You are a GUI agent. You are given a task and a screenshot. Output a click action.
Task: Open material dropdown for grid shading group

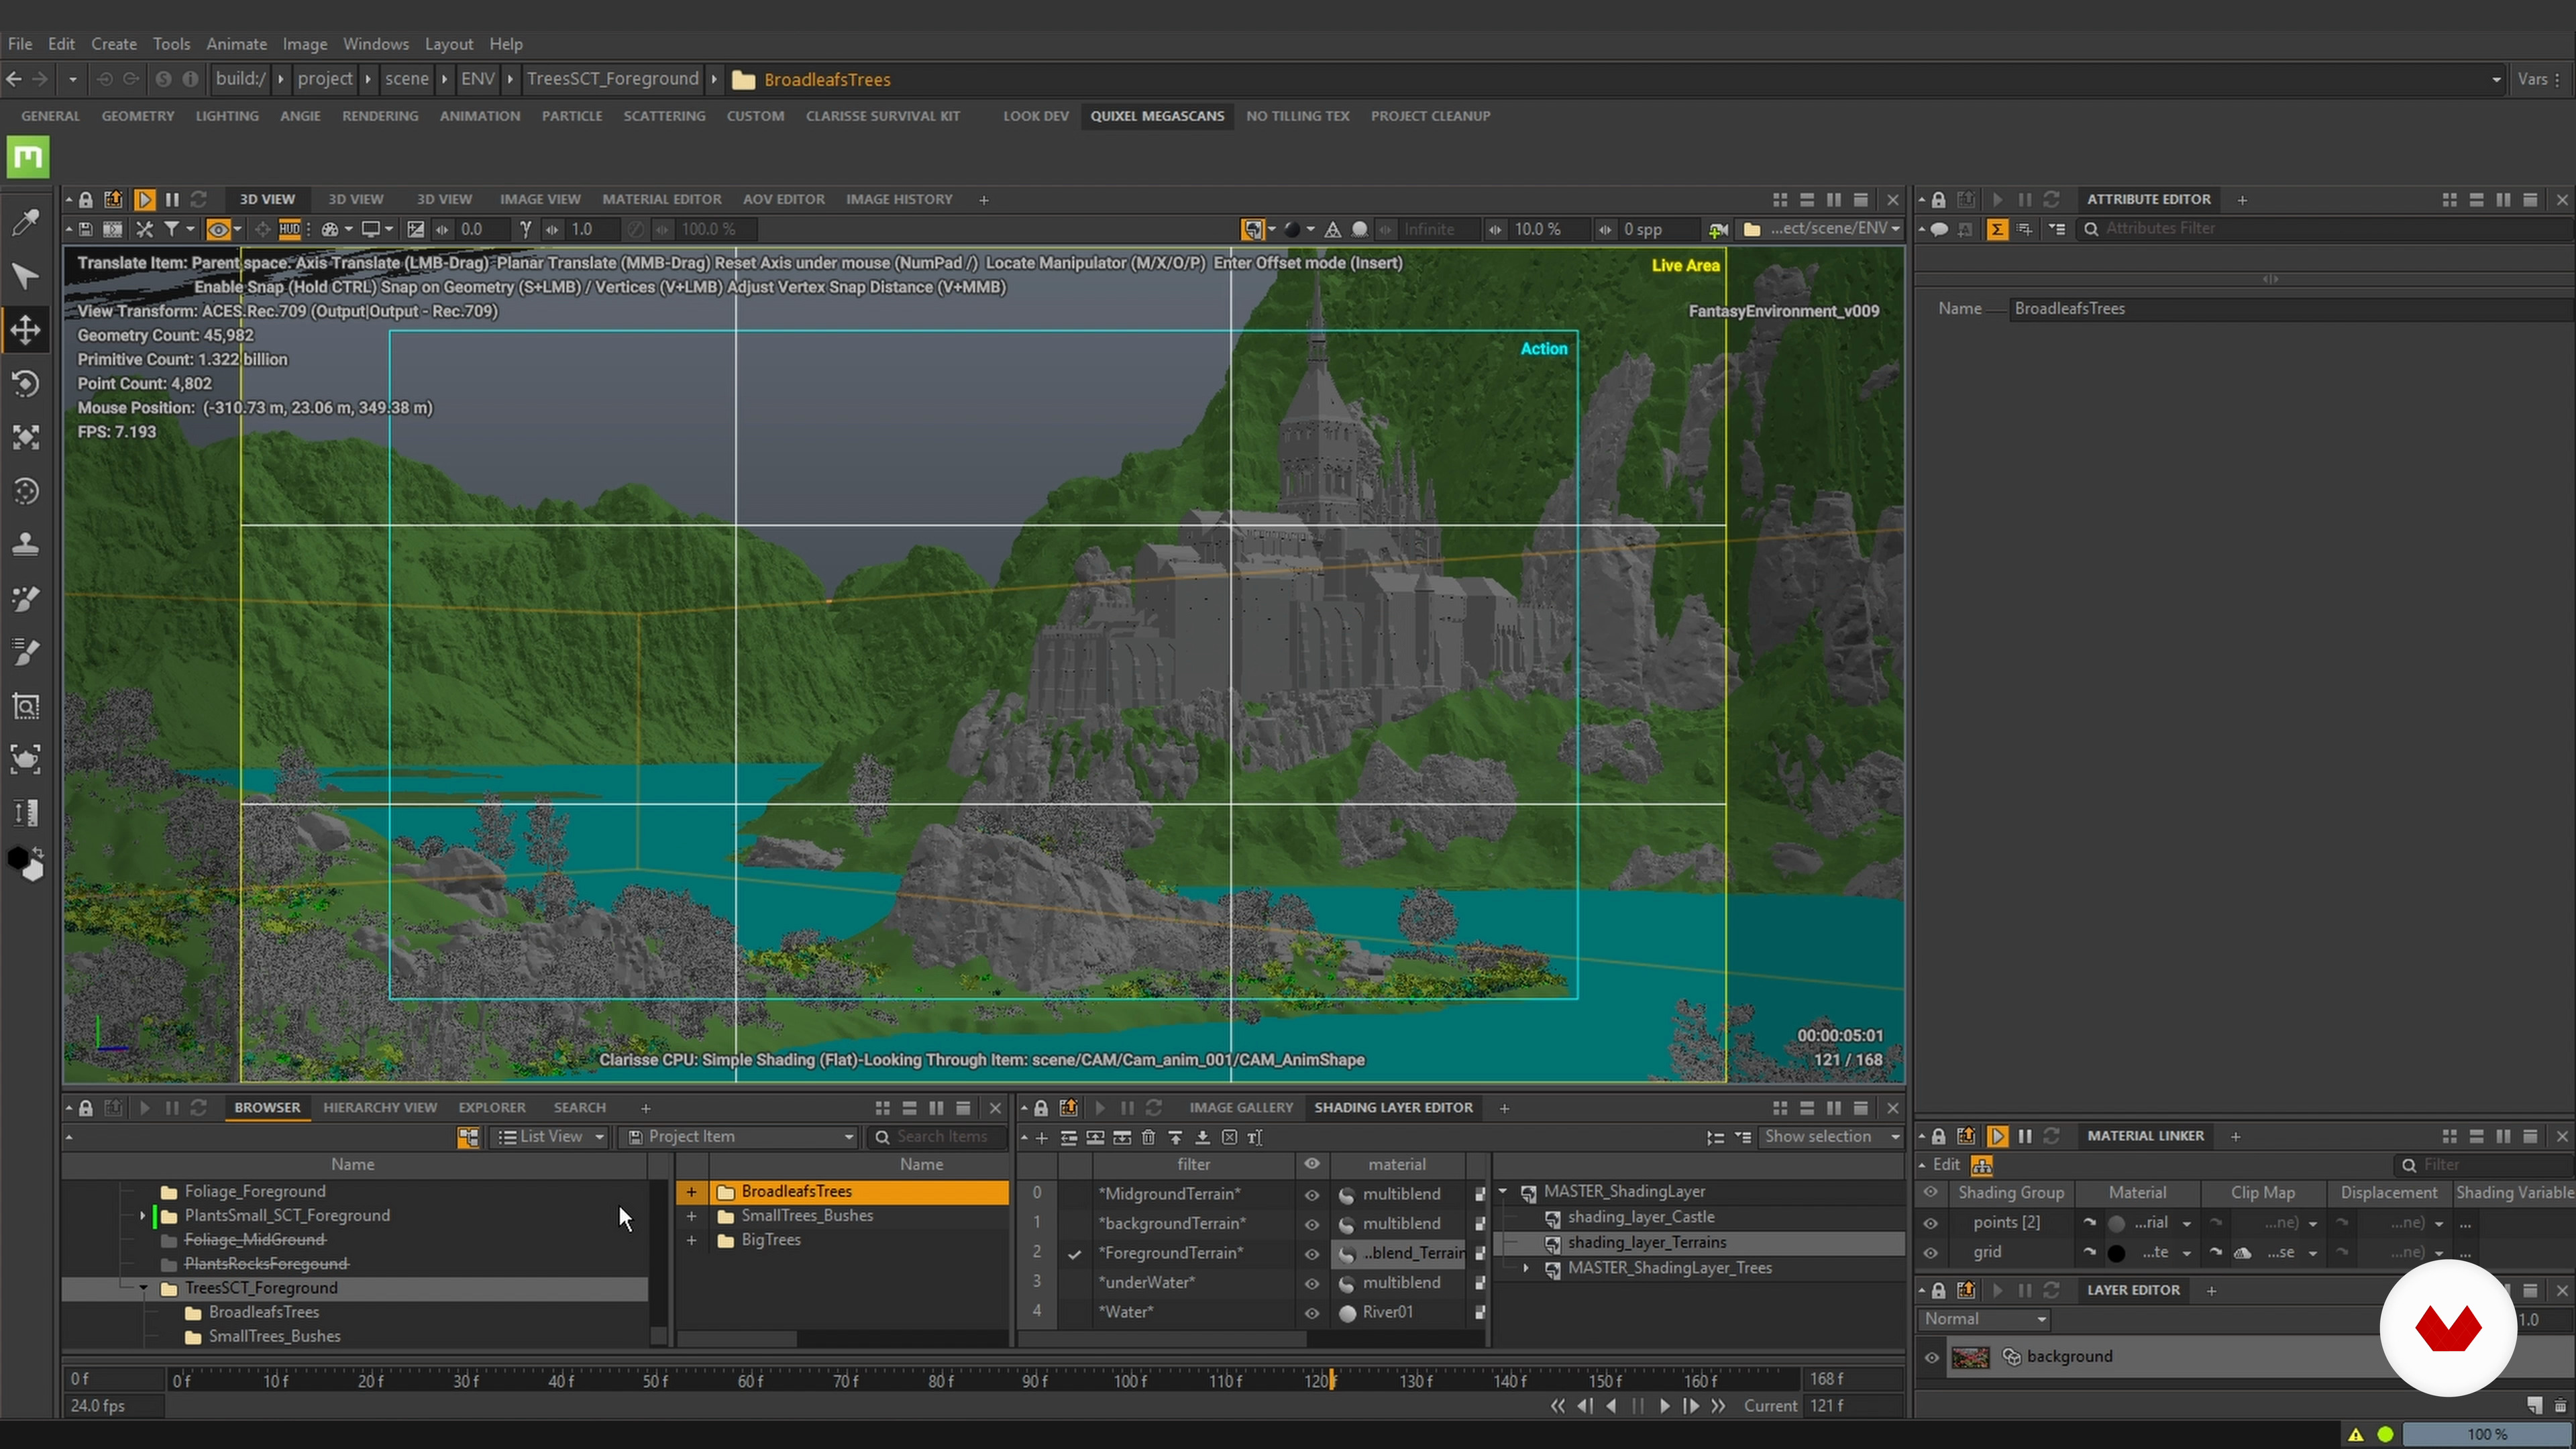pyautogui.click(x=2187, y=1253)
